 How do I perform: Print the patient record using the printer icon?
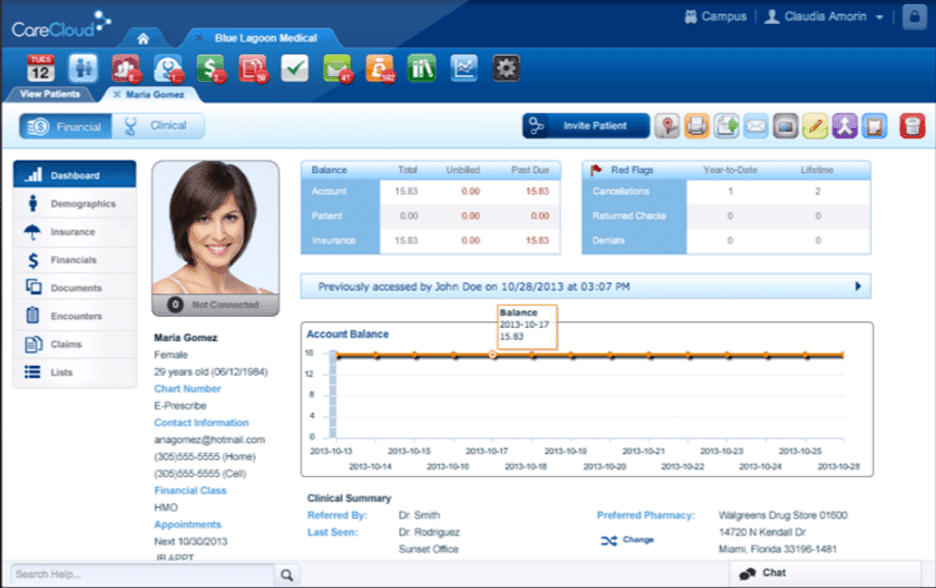[x=696, y=126]
